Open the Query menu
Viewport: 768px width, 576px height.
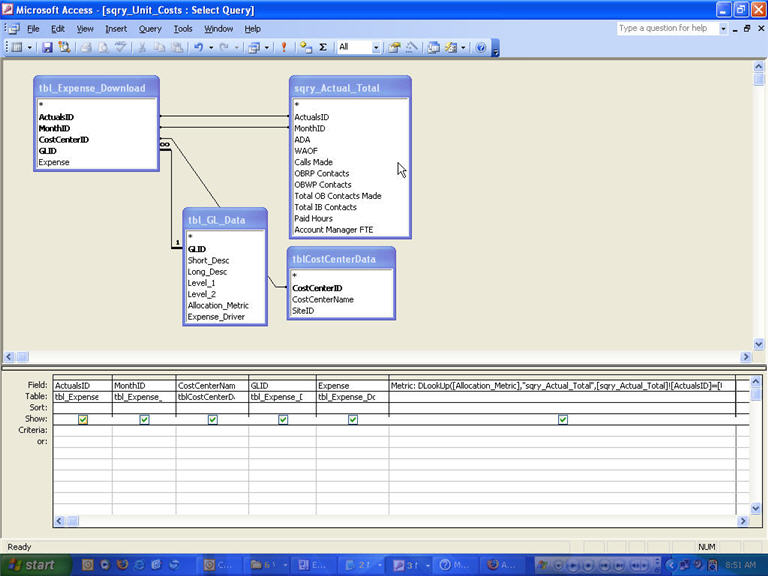[150, 29]
